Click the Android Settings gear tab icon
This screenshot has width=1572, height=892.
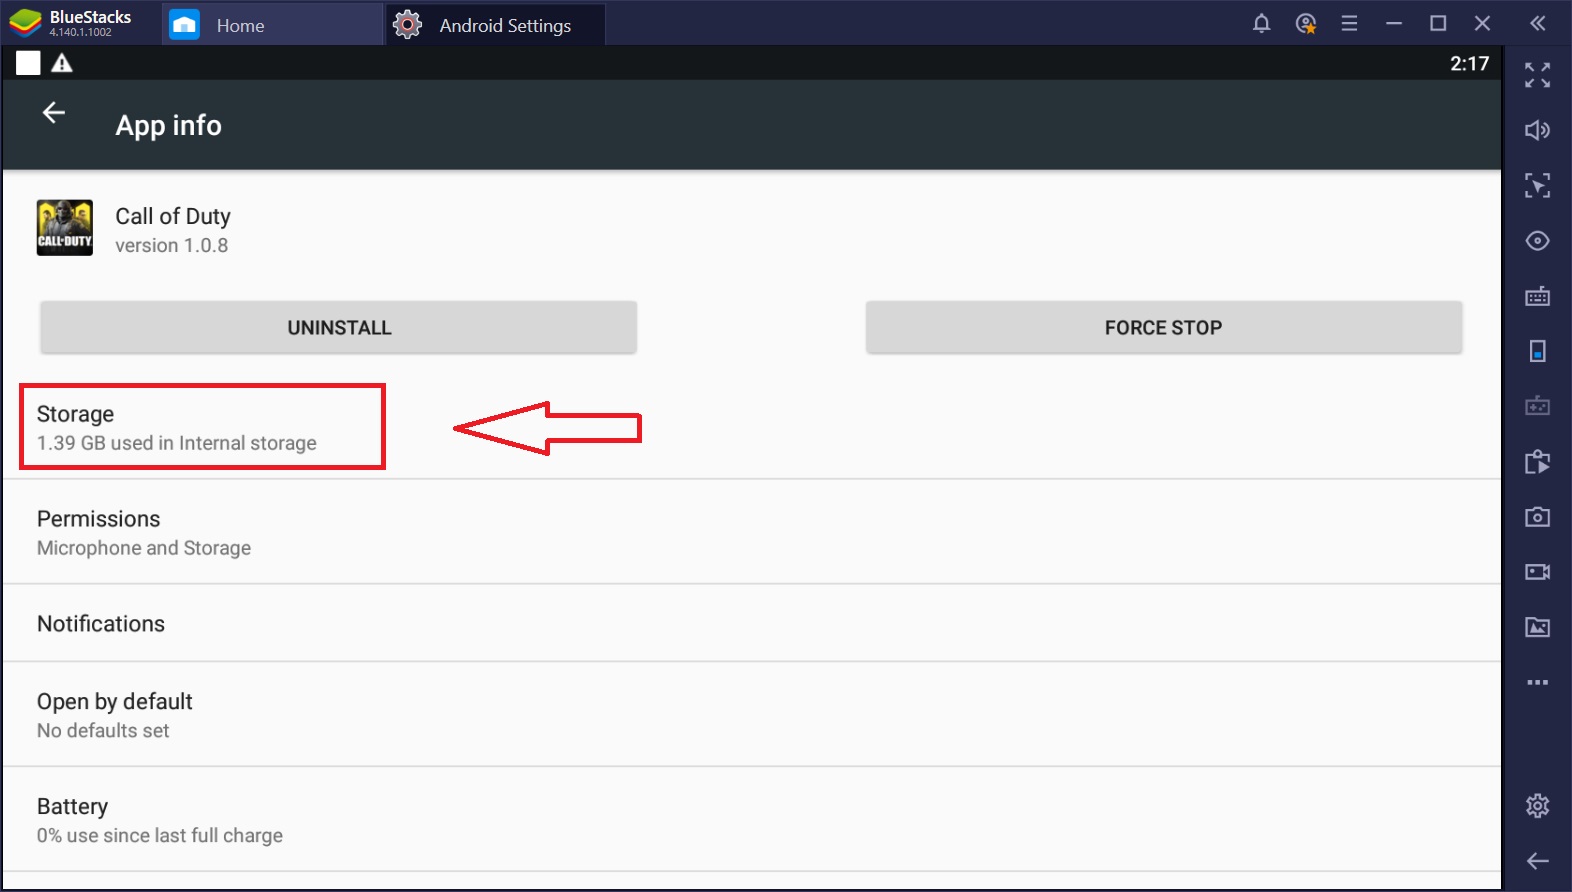(407, 25)
